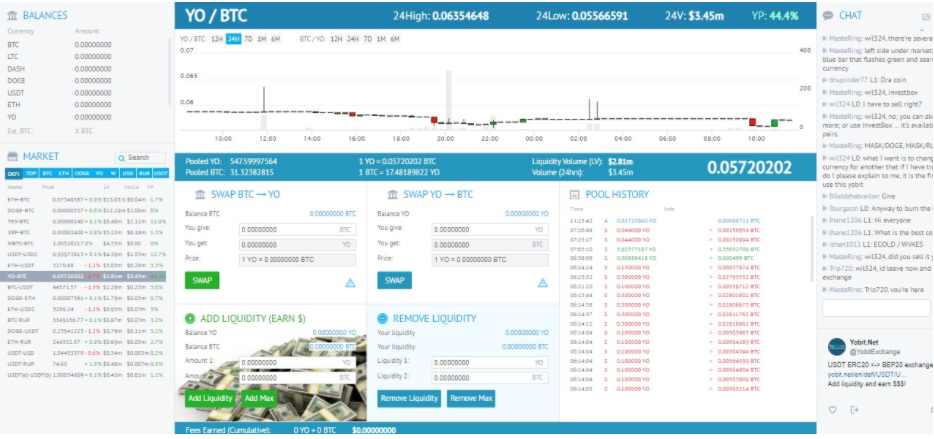Viewport: 934px width, 439px height.
Task: Like the Yobit.Net tweet with the heart icon
Action: (x=833, y=409)
